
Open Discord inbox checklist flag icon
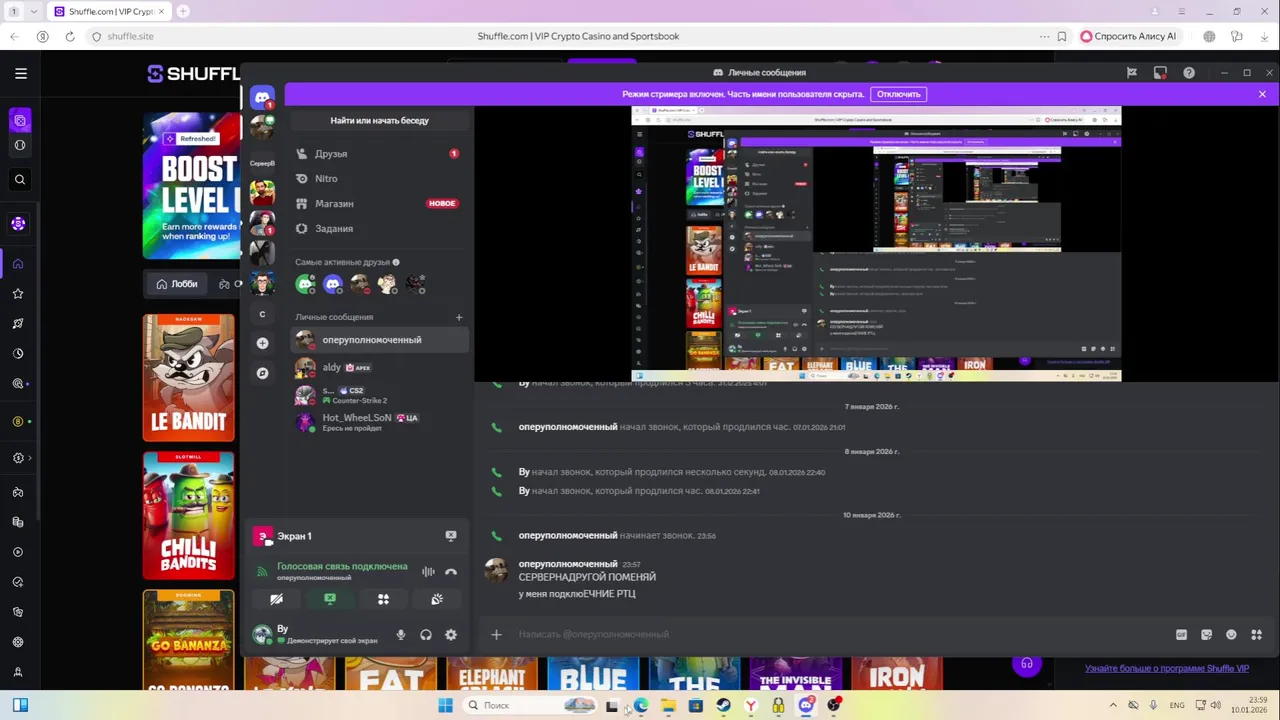[1132, 72]
